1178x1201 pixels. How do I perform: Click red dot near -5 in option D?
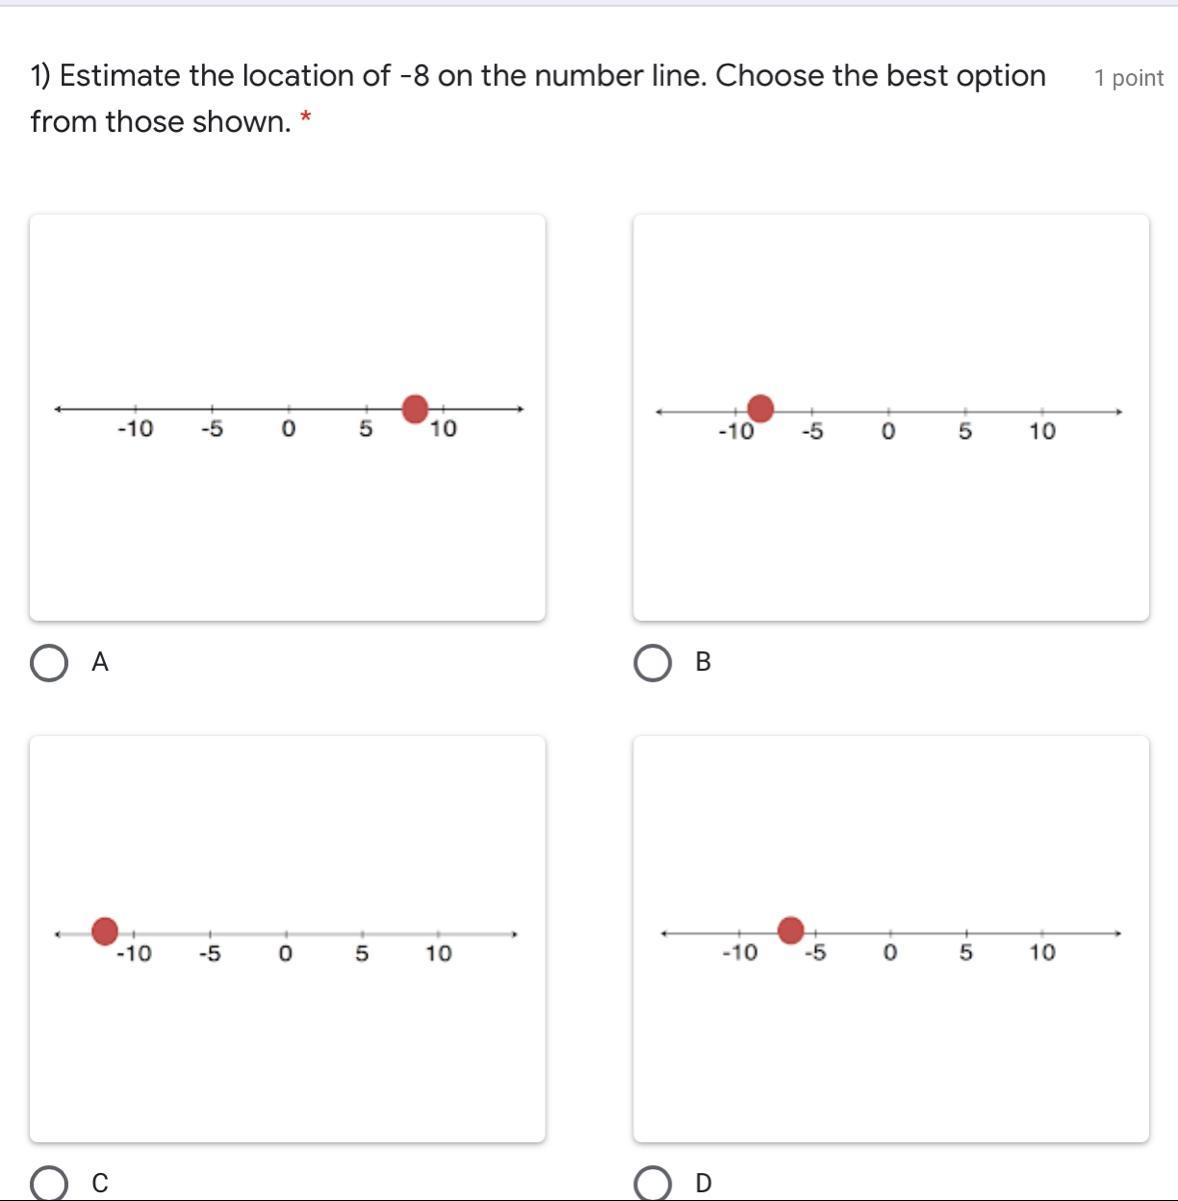(x=791, y=930)
